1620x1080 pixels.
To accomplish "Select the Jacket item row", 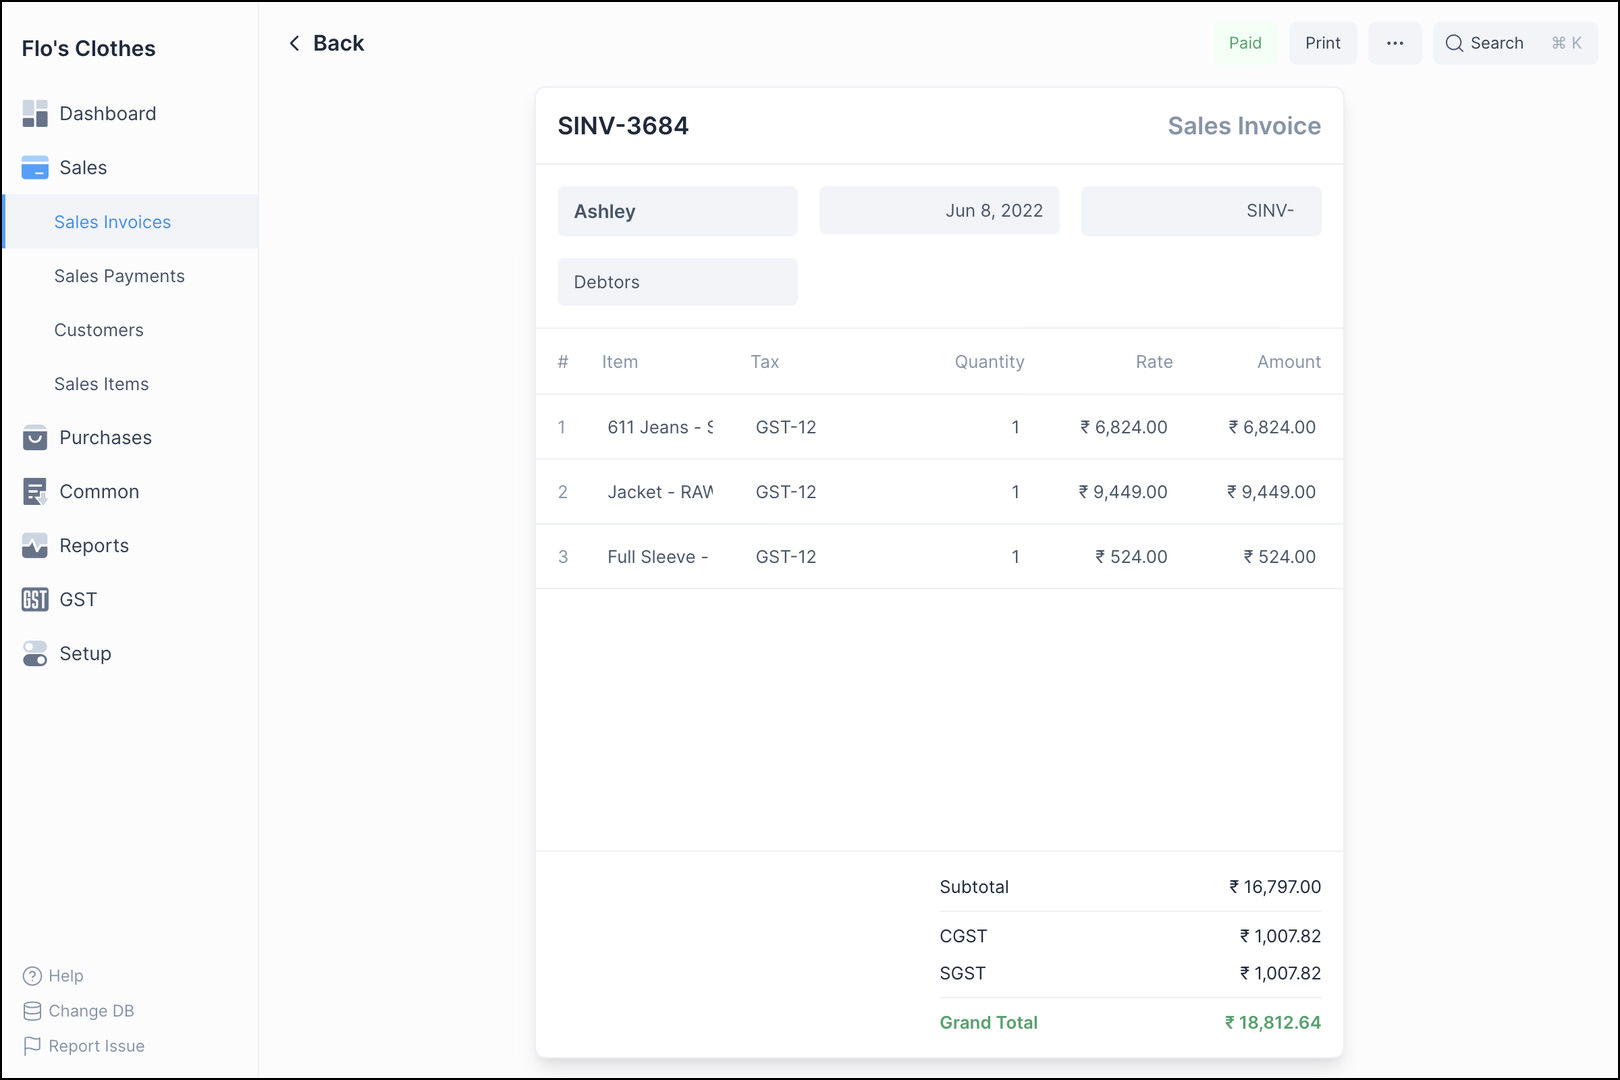I will 659,492.
